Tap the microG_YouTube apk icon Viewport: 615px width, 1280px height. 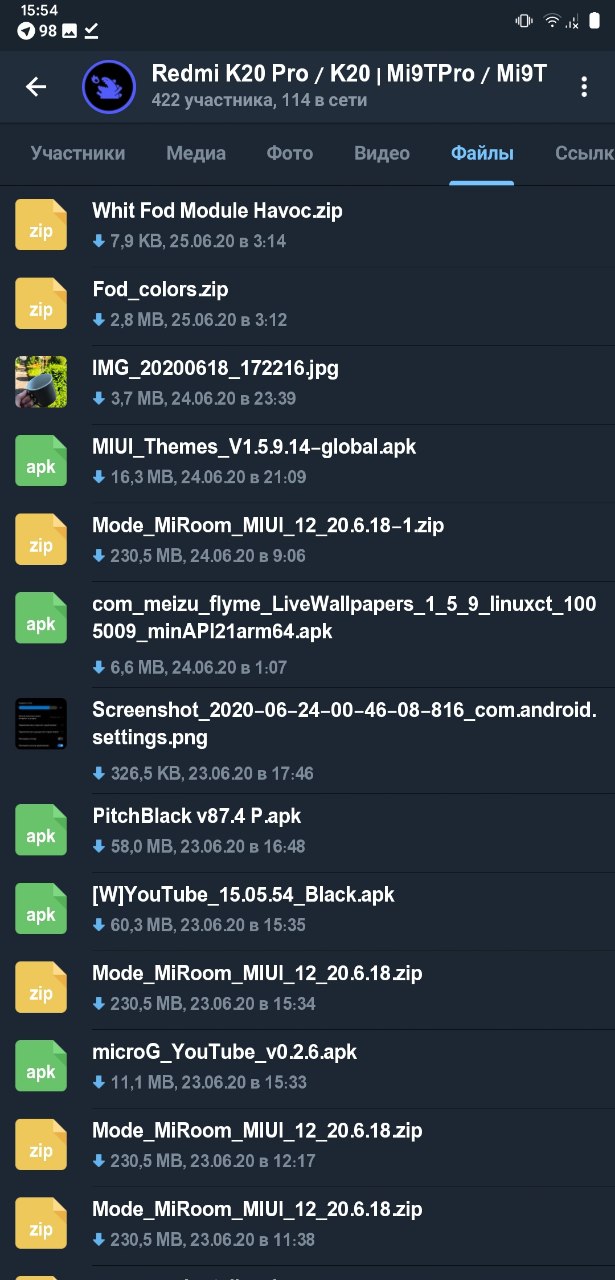41,1066
